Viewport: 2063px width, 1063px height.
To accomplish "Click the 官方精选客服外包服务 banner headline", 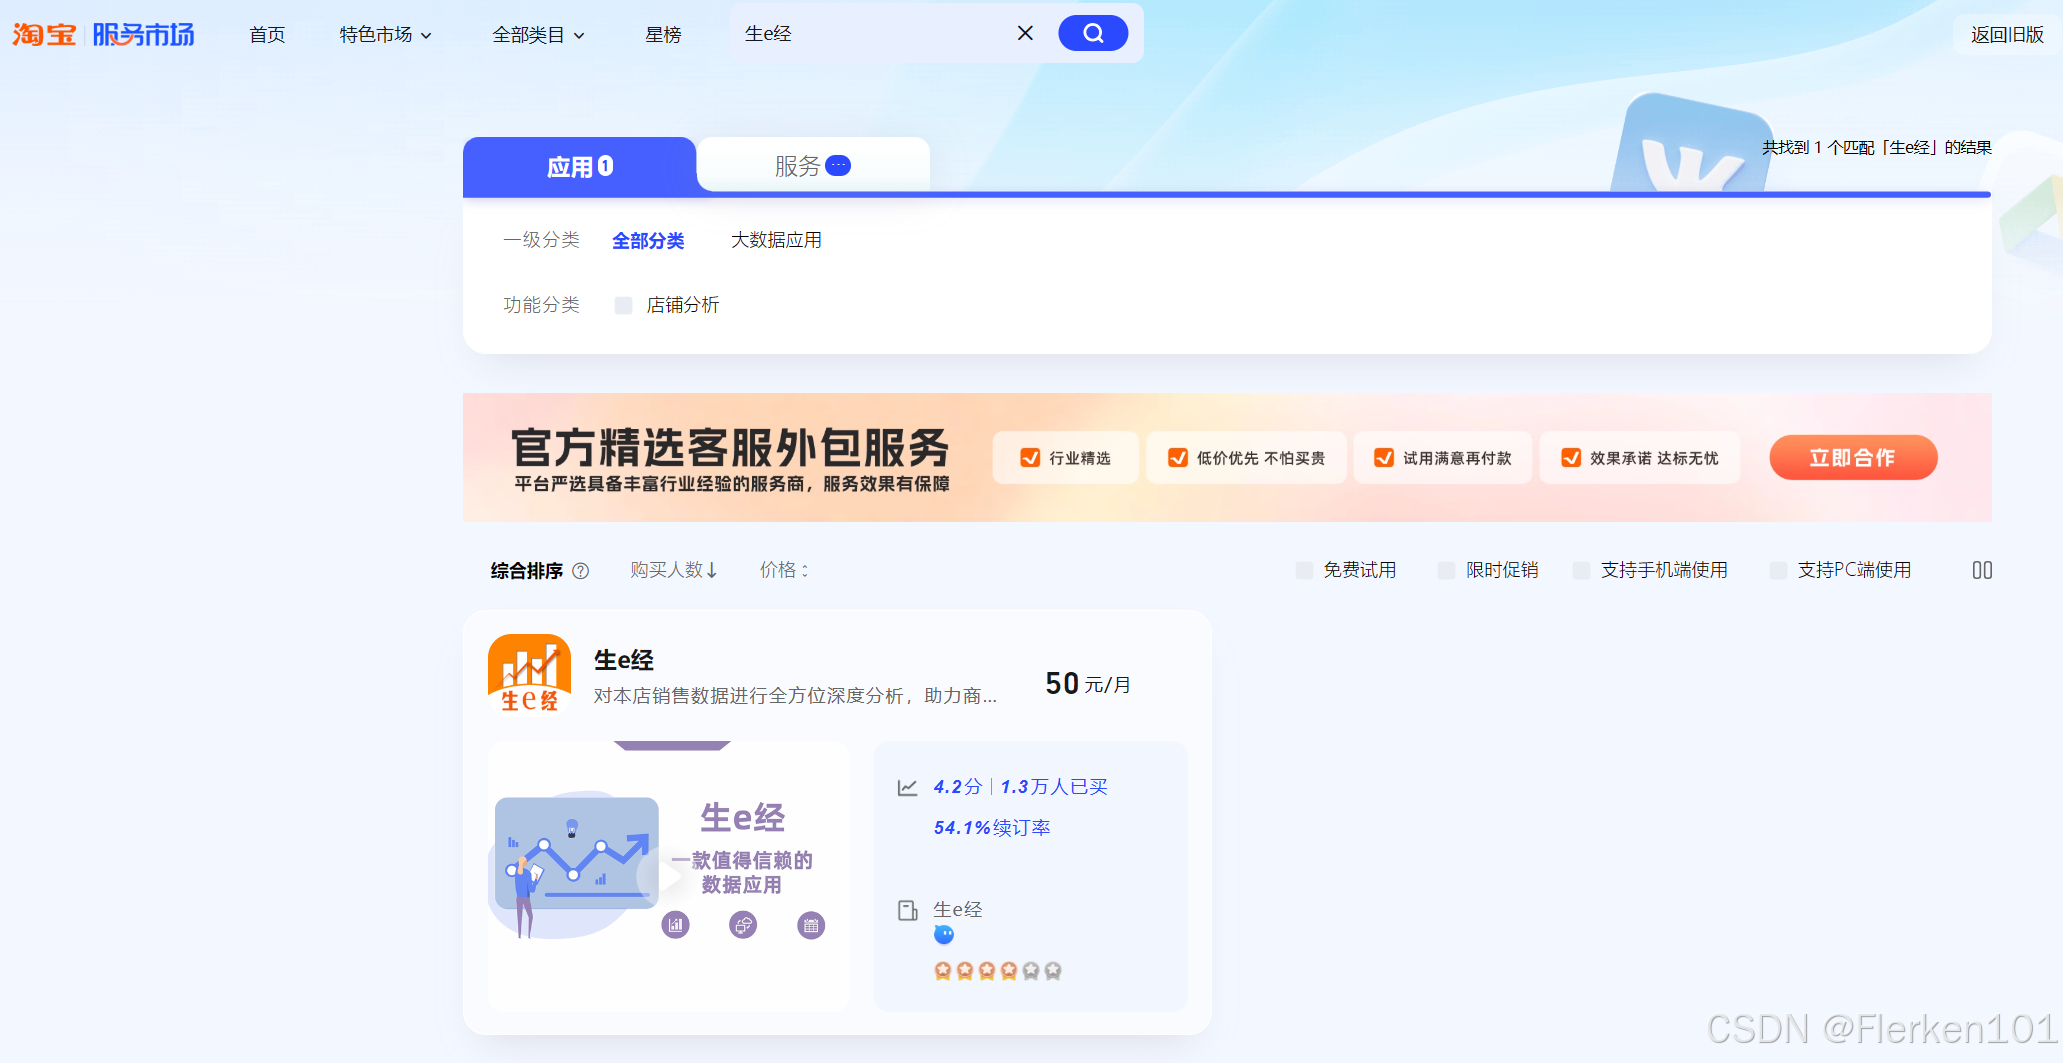I will [730, 447].
